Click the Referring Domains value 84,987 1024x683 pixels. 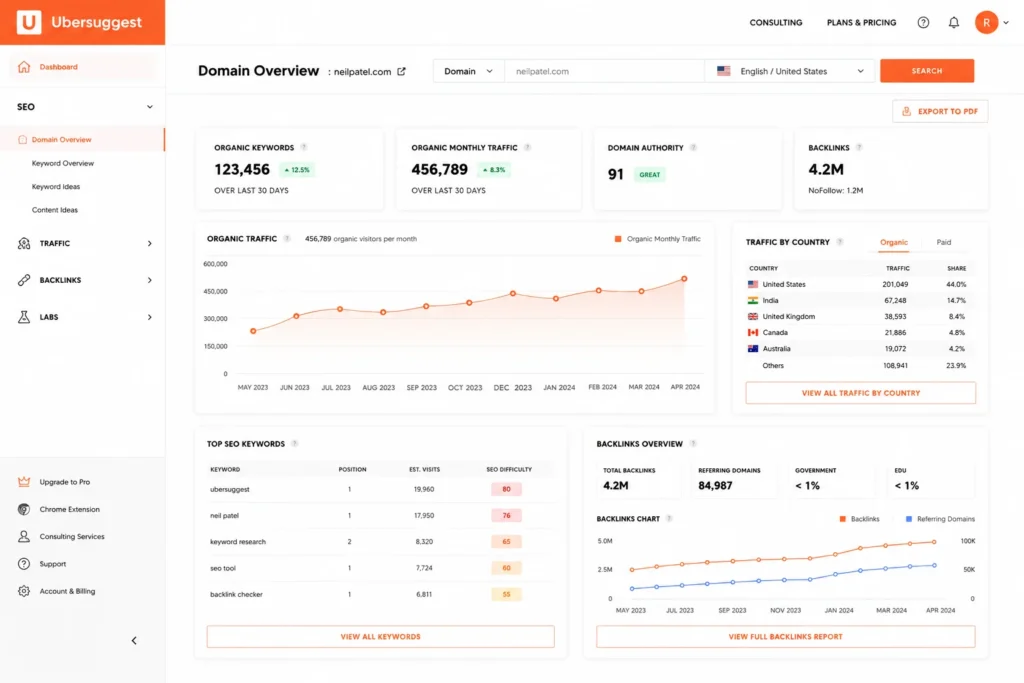pos(715,486)
